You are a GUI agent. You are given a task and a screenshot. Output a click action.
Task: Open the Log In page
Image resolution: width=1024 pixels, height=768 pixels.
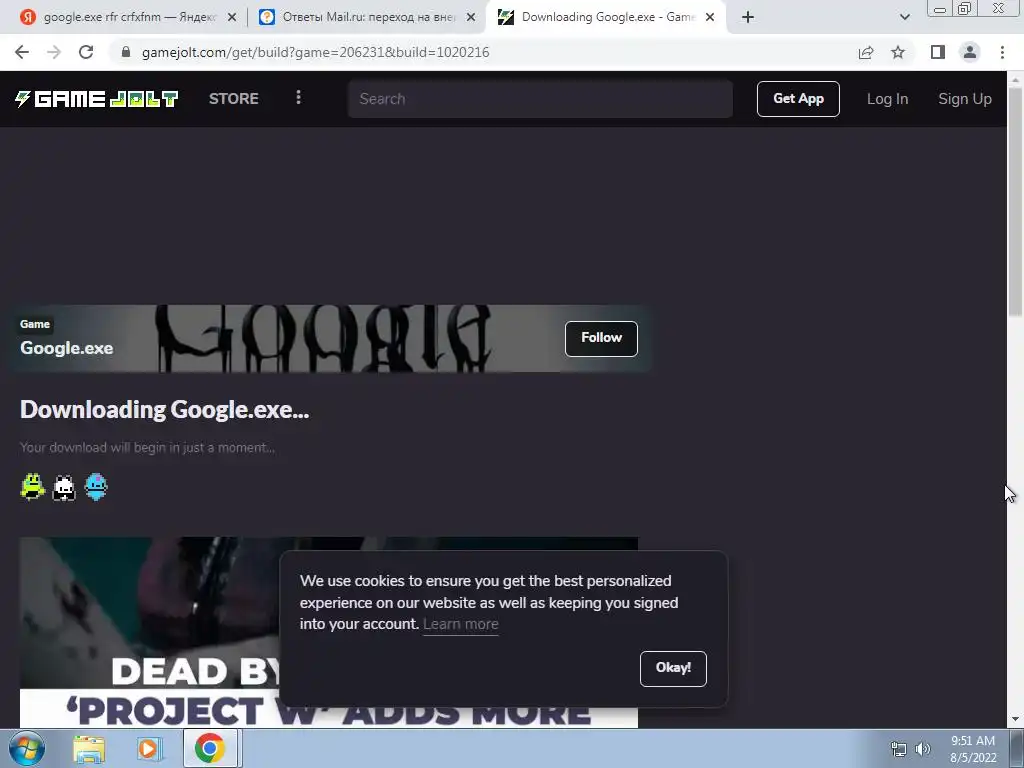pyautogui.click(x=887, y=99)
